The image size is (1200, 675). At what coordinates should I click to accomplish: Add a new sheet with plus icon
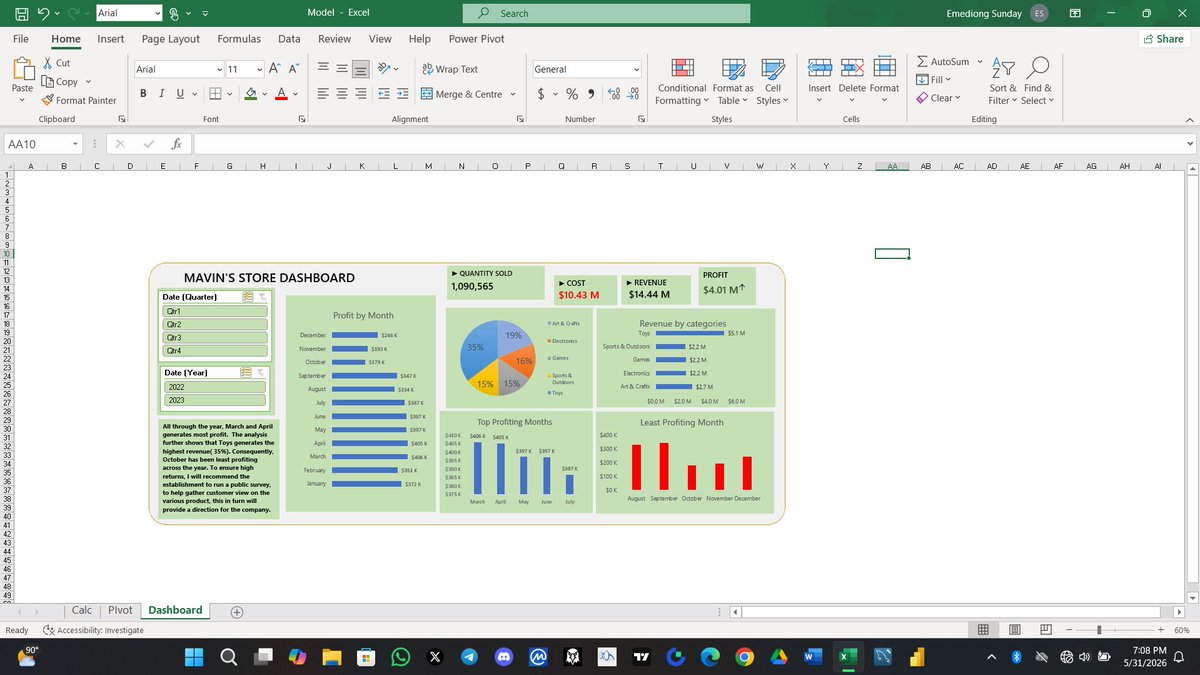click(237, 611)
